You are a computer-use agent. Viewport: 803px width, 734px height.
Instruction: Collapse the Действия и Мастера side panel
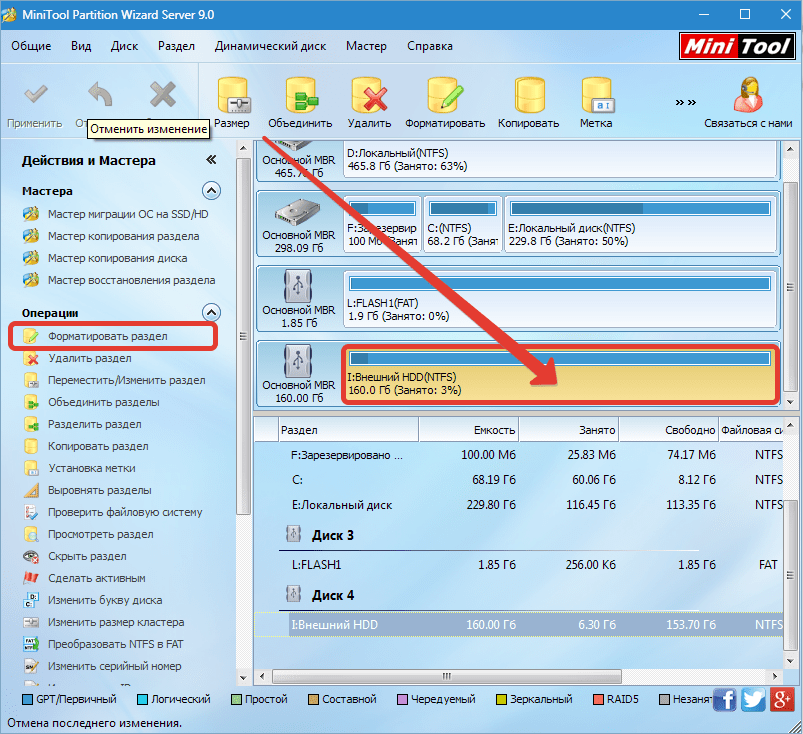tap(211, 160)
